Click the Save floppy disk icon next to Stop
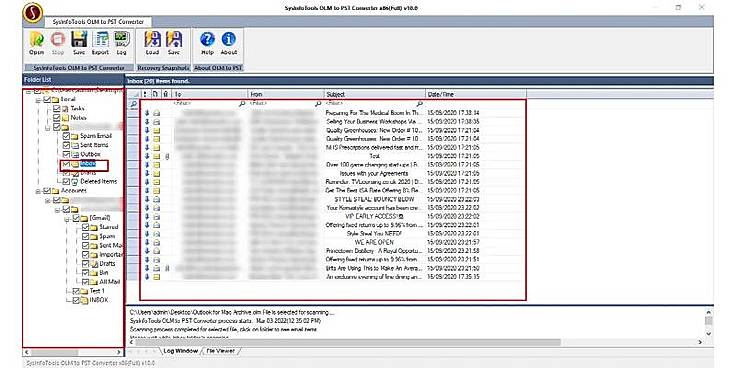Screen dimensions: 736x368 click(79, 39)
